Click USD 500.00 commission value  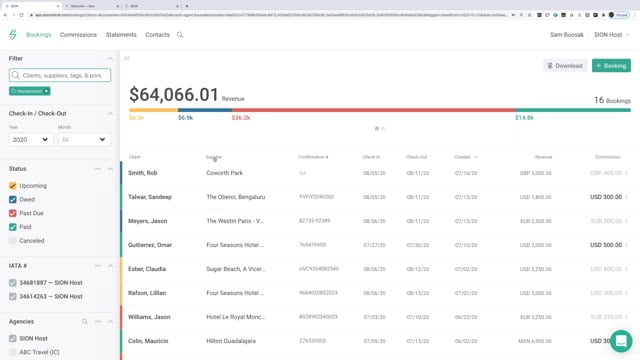coord(606,245)
